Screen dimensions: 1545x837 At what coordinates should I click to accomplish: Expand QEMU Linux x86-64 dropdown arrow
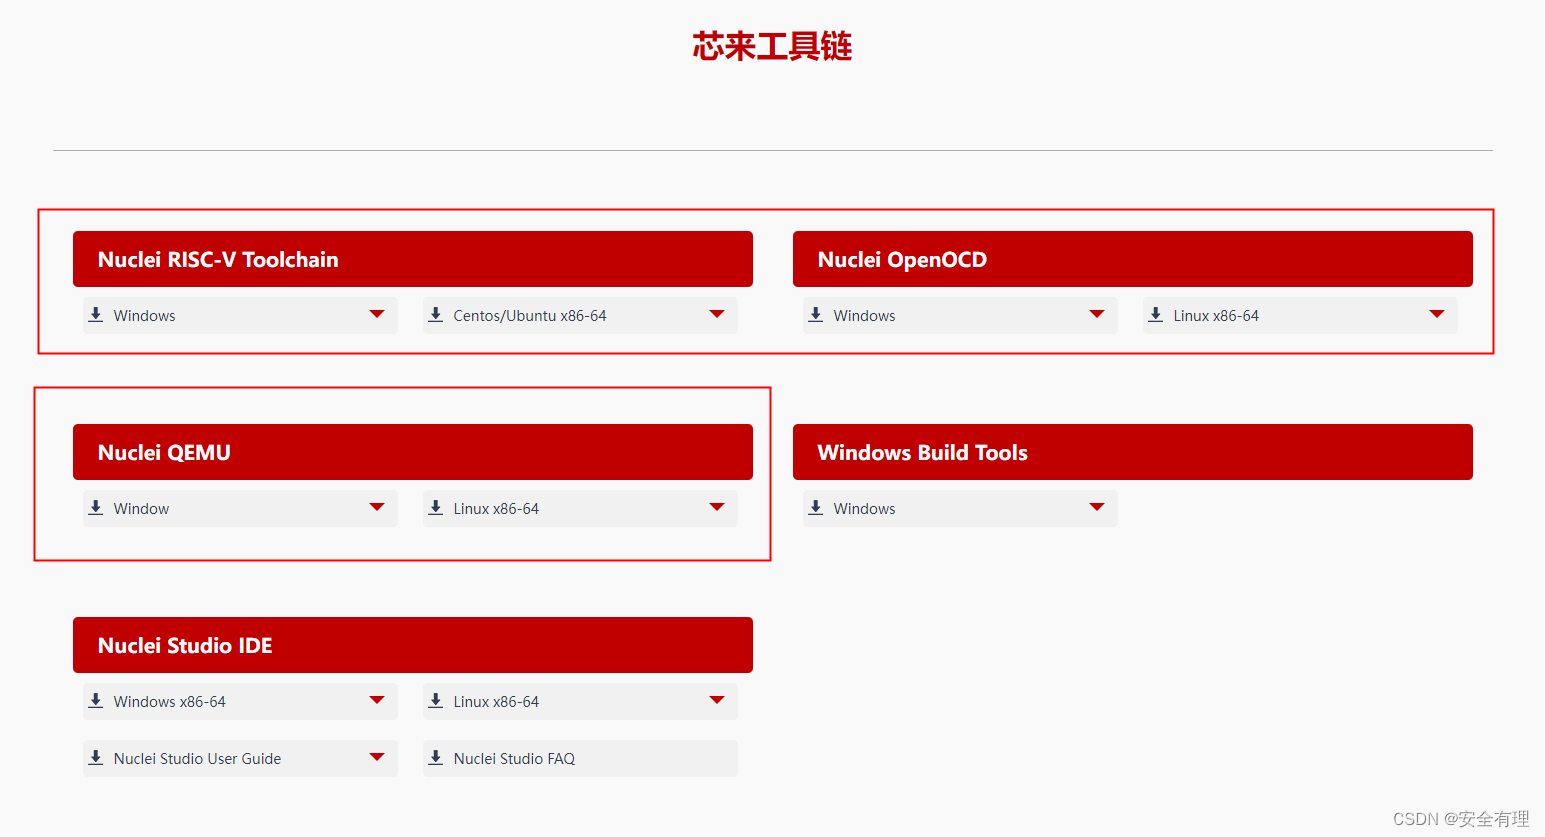point(717,507)
